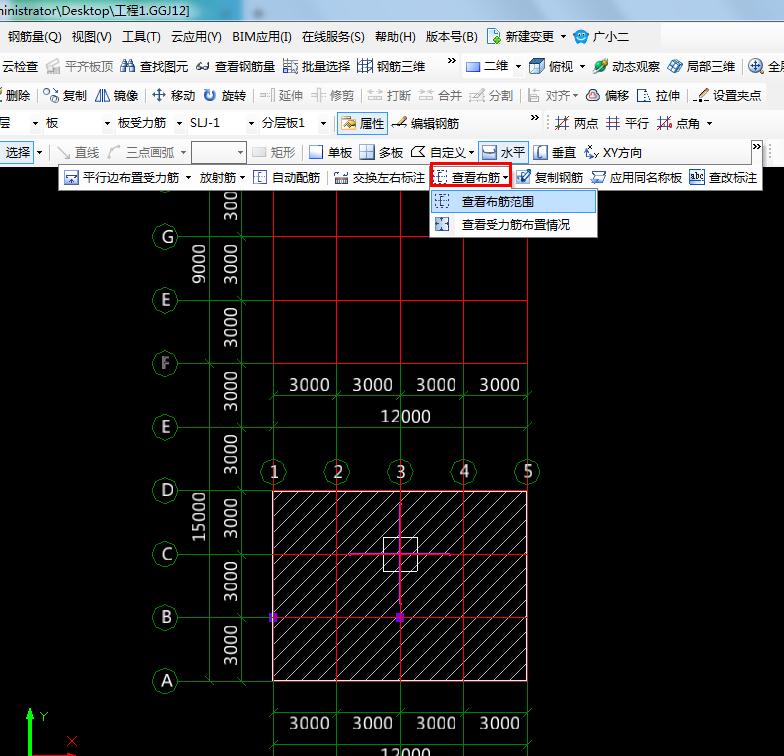
Task: Expand the toolbar overflow chevron beside 钢筋三维
Action: pos(452,61)
